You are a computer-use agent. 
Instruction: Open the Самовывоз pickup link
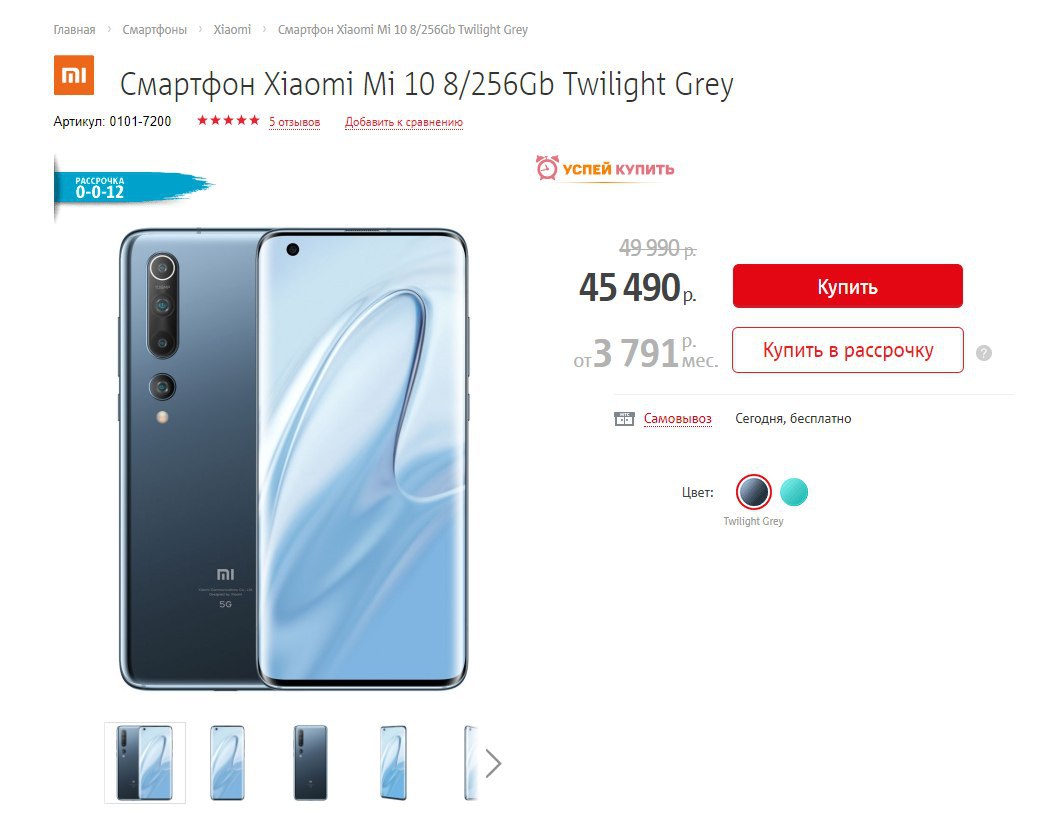point(678,419)
